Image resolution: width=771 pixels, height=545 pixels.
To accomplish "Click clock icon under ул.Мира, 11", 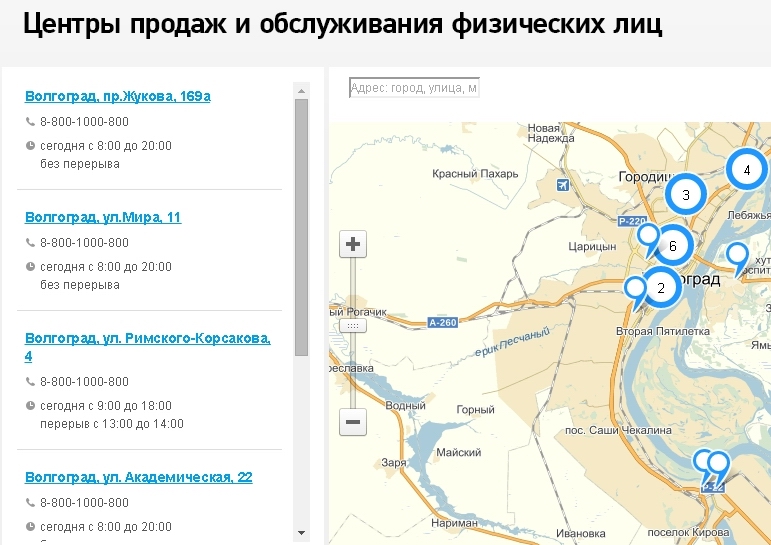I will click(x=30, y=267).
